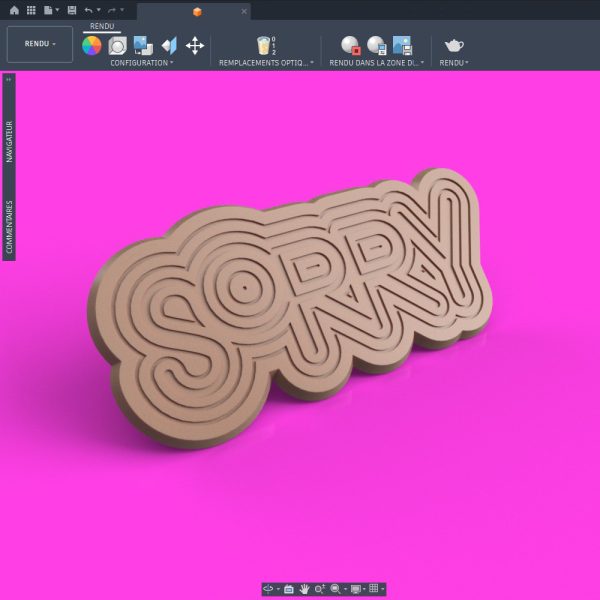Click the Zoom Window magnifier icon
Screen dimensions: 600x600
(335, 589)
